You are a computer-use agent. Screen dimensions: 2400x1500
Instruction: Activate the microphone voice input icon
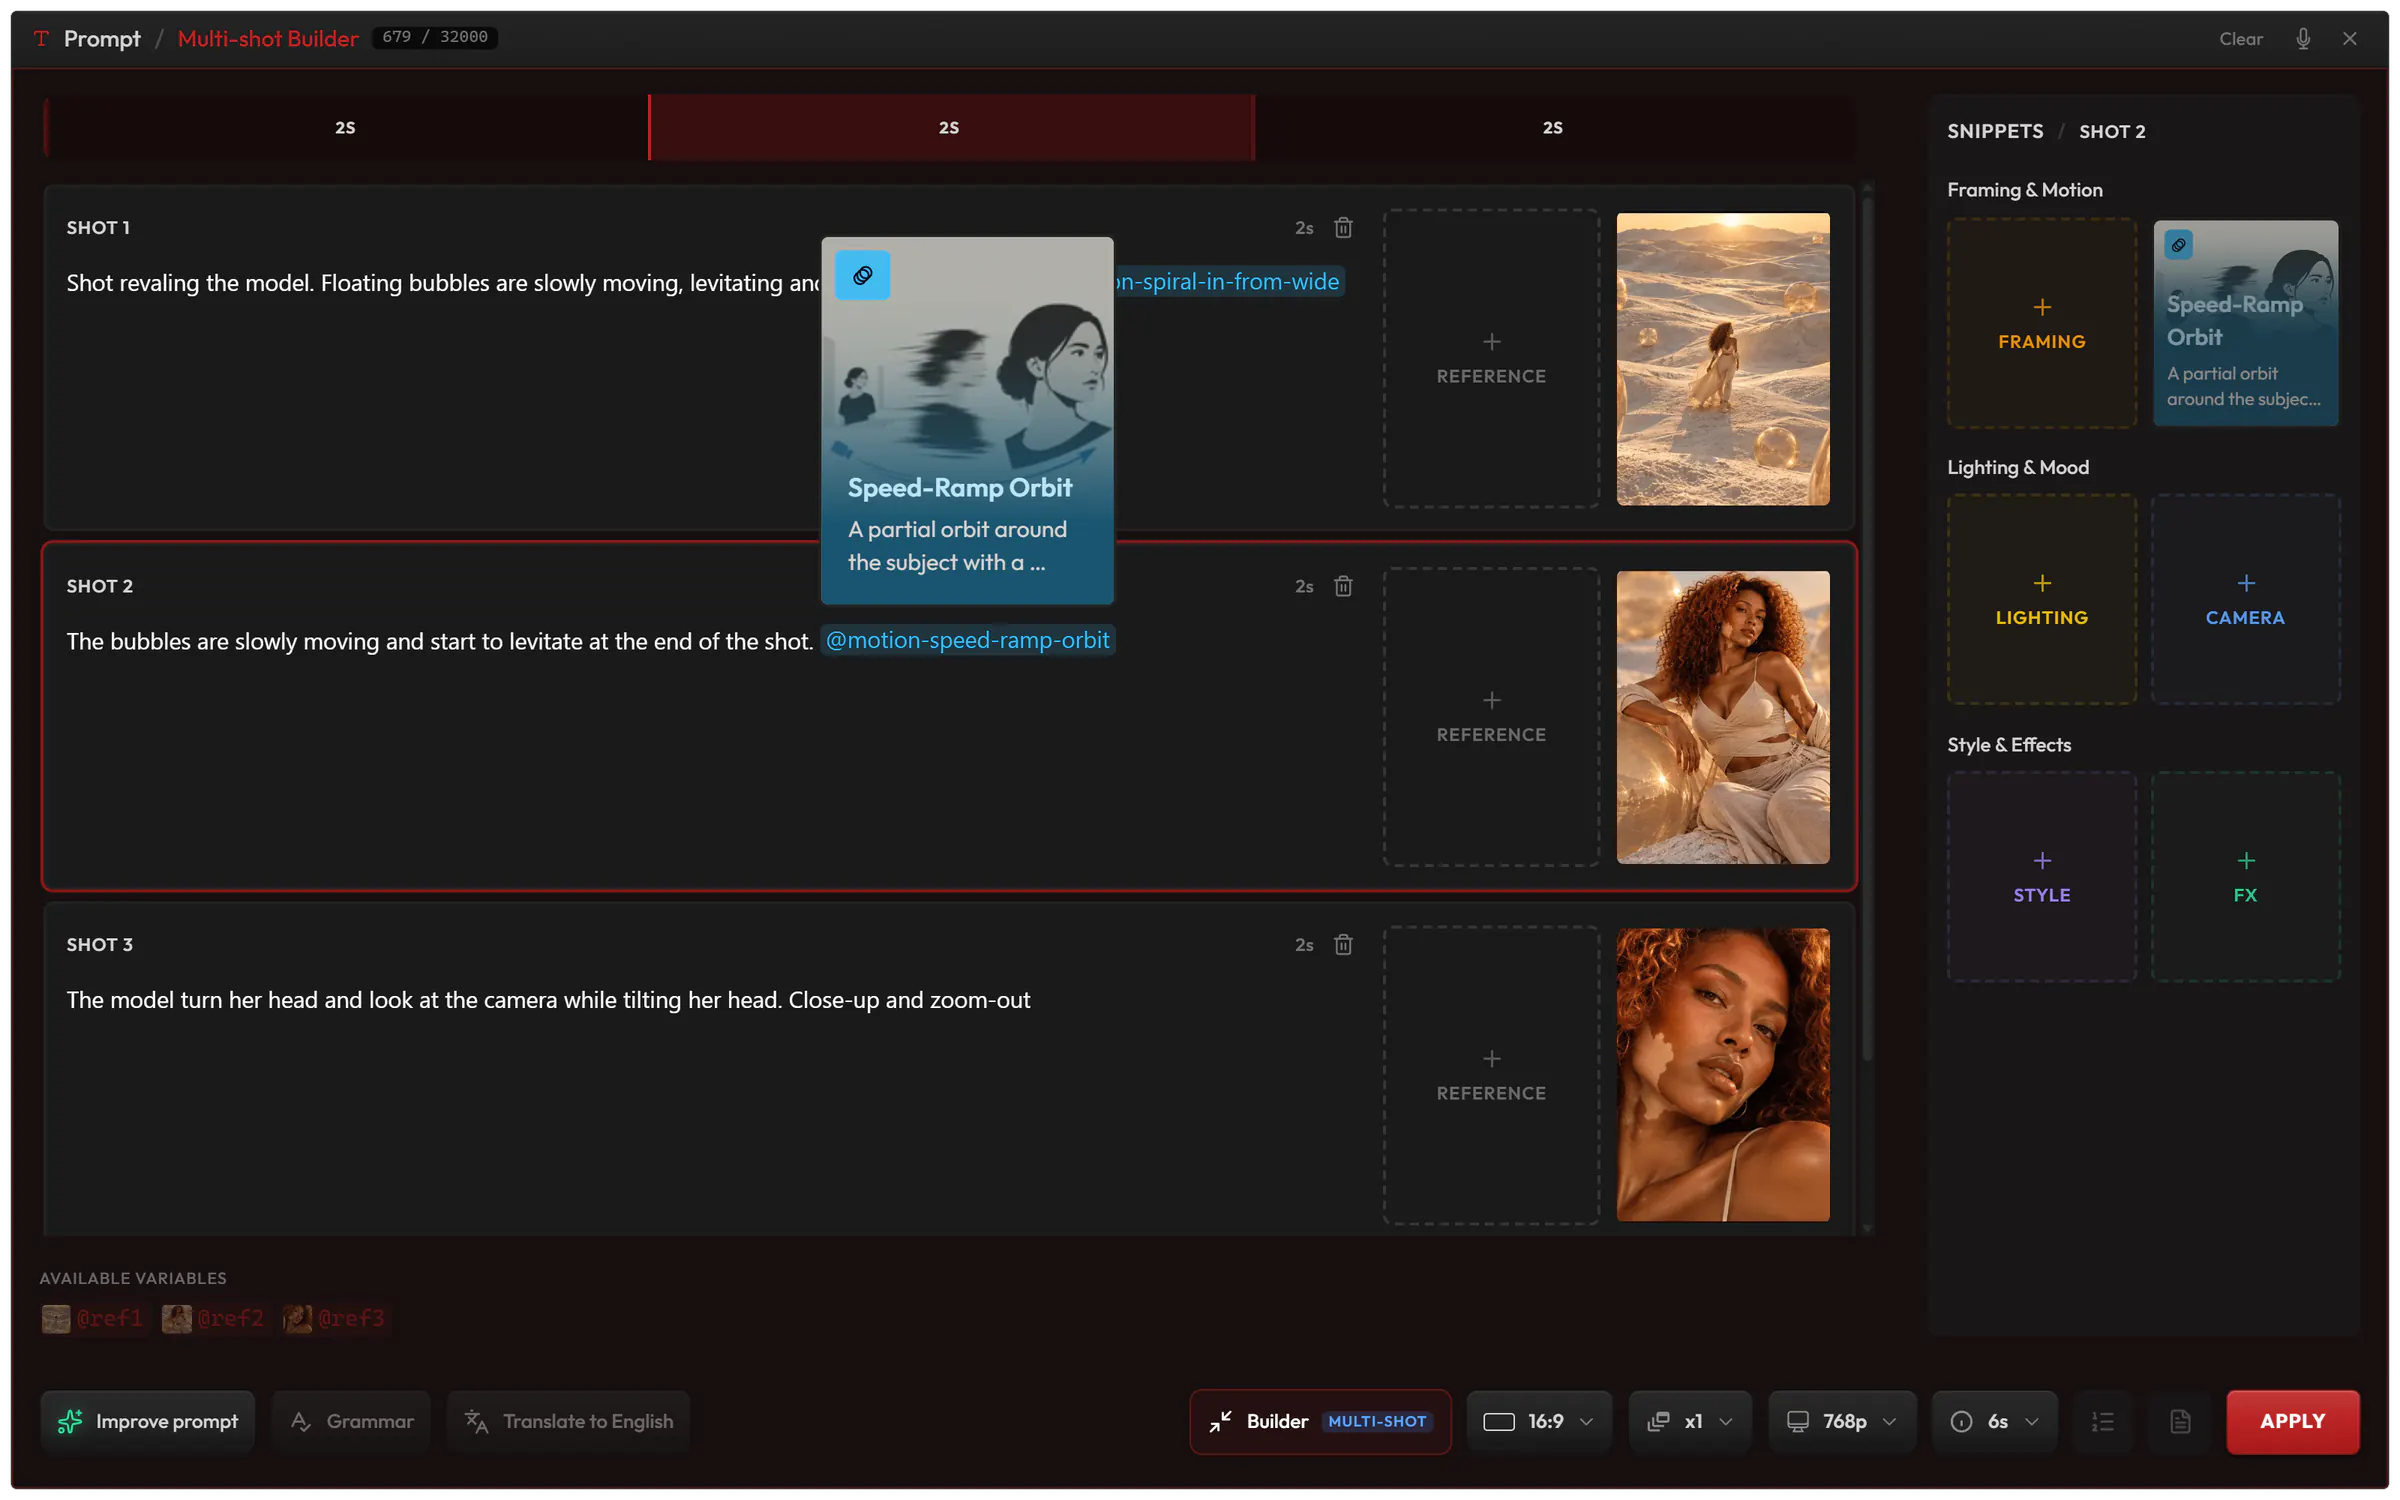2303,38
